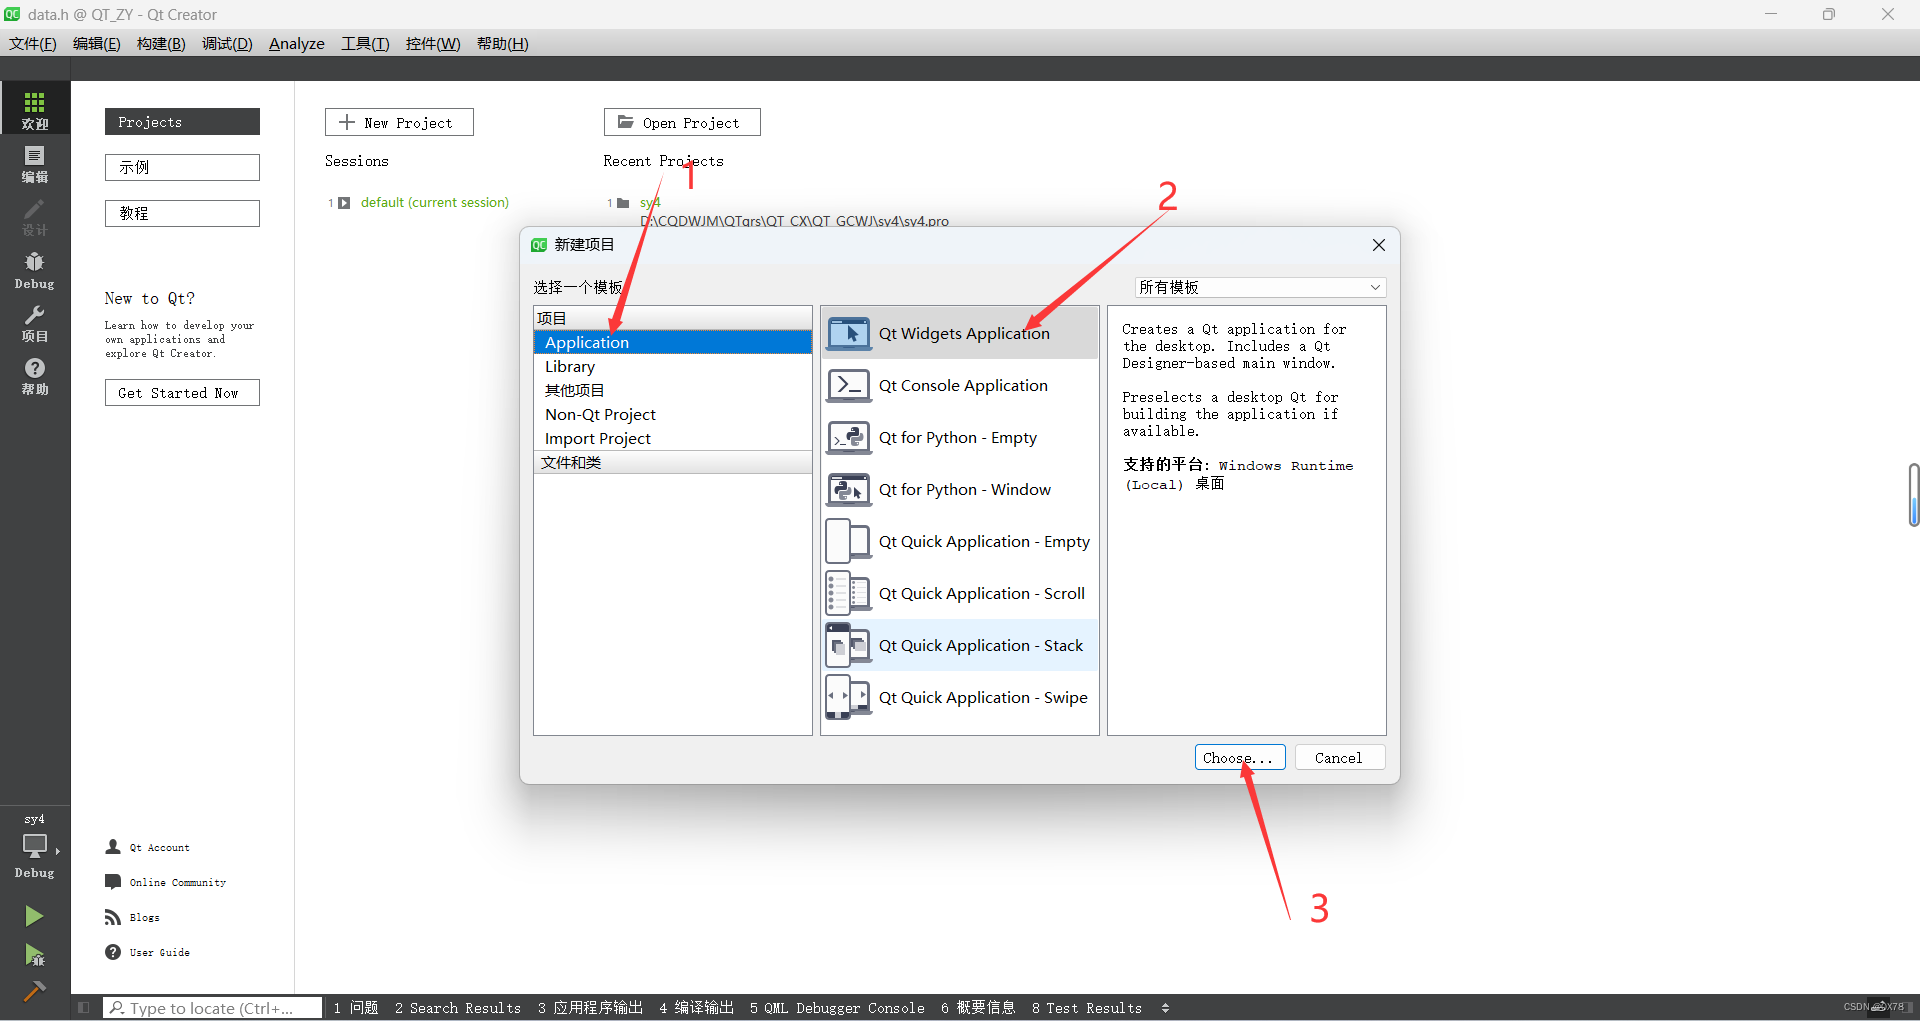The width and height of the screenshot is (1920, 1021).
Task: Open the 4 编译输出 pane
Action: (x=697, y=1008)
